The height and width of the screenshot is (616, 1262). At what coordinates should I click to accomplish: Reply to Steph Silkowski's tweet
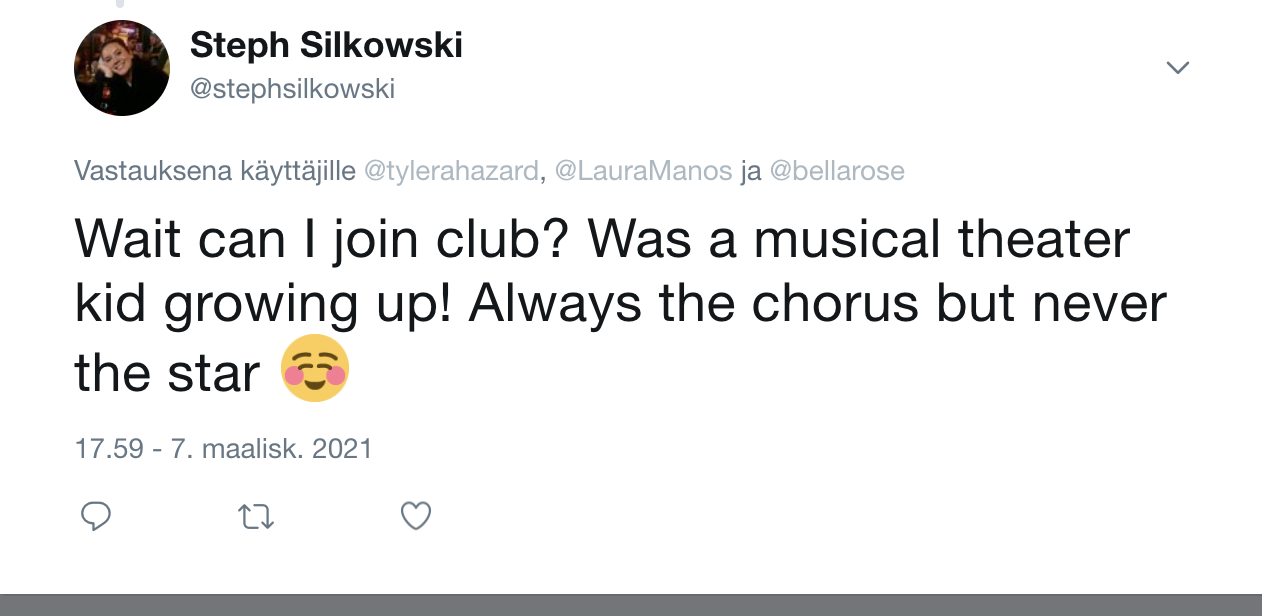click(x=95, y=516)
